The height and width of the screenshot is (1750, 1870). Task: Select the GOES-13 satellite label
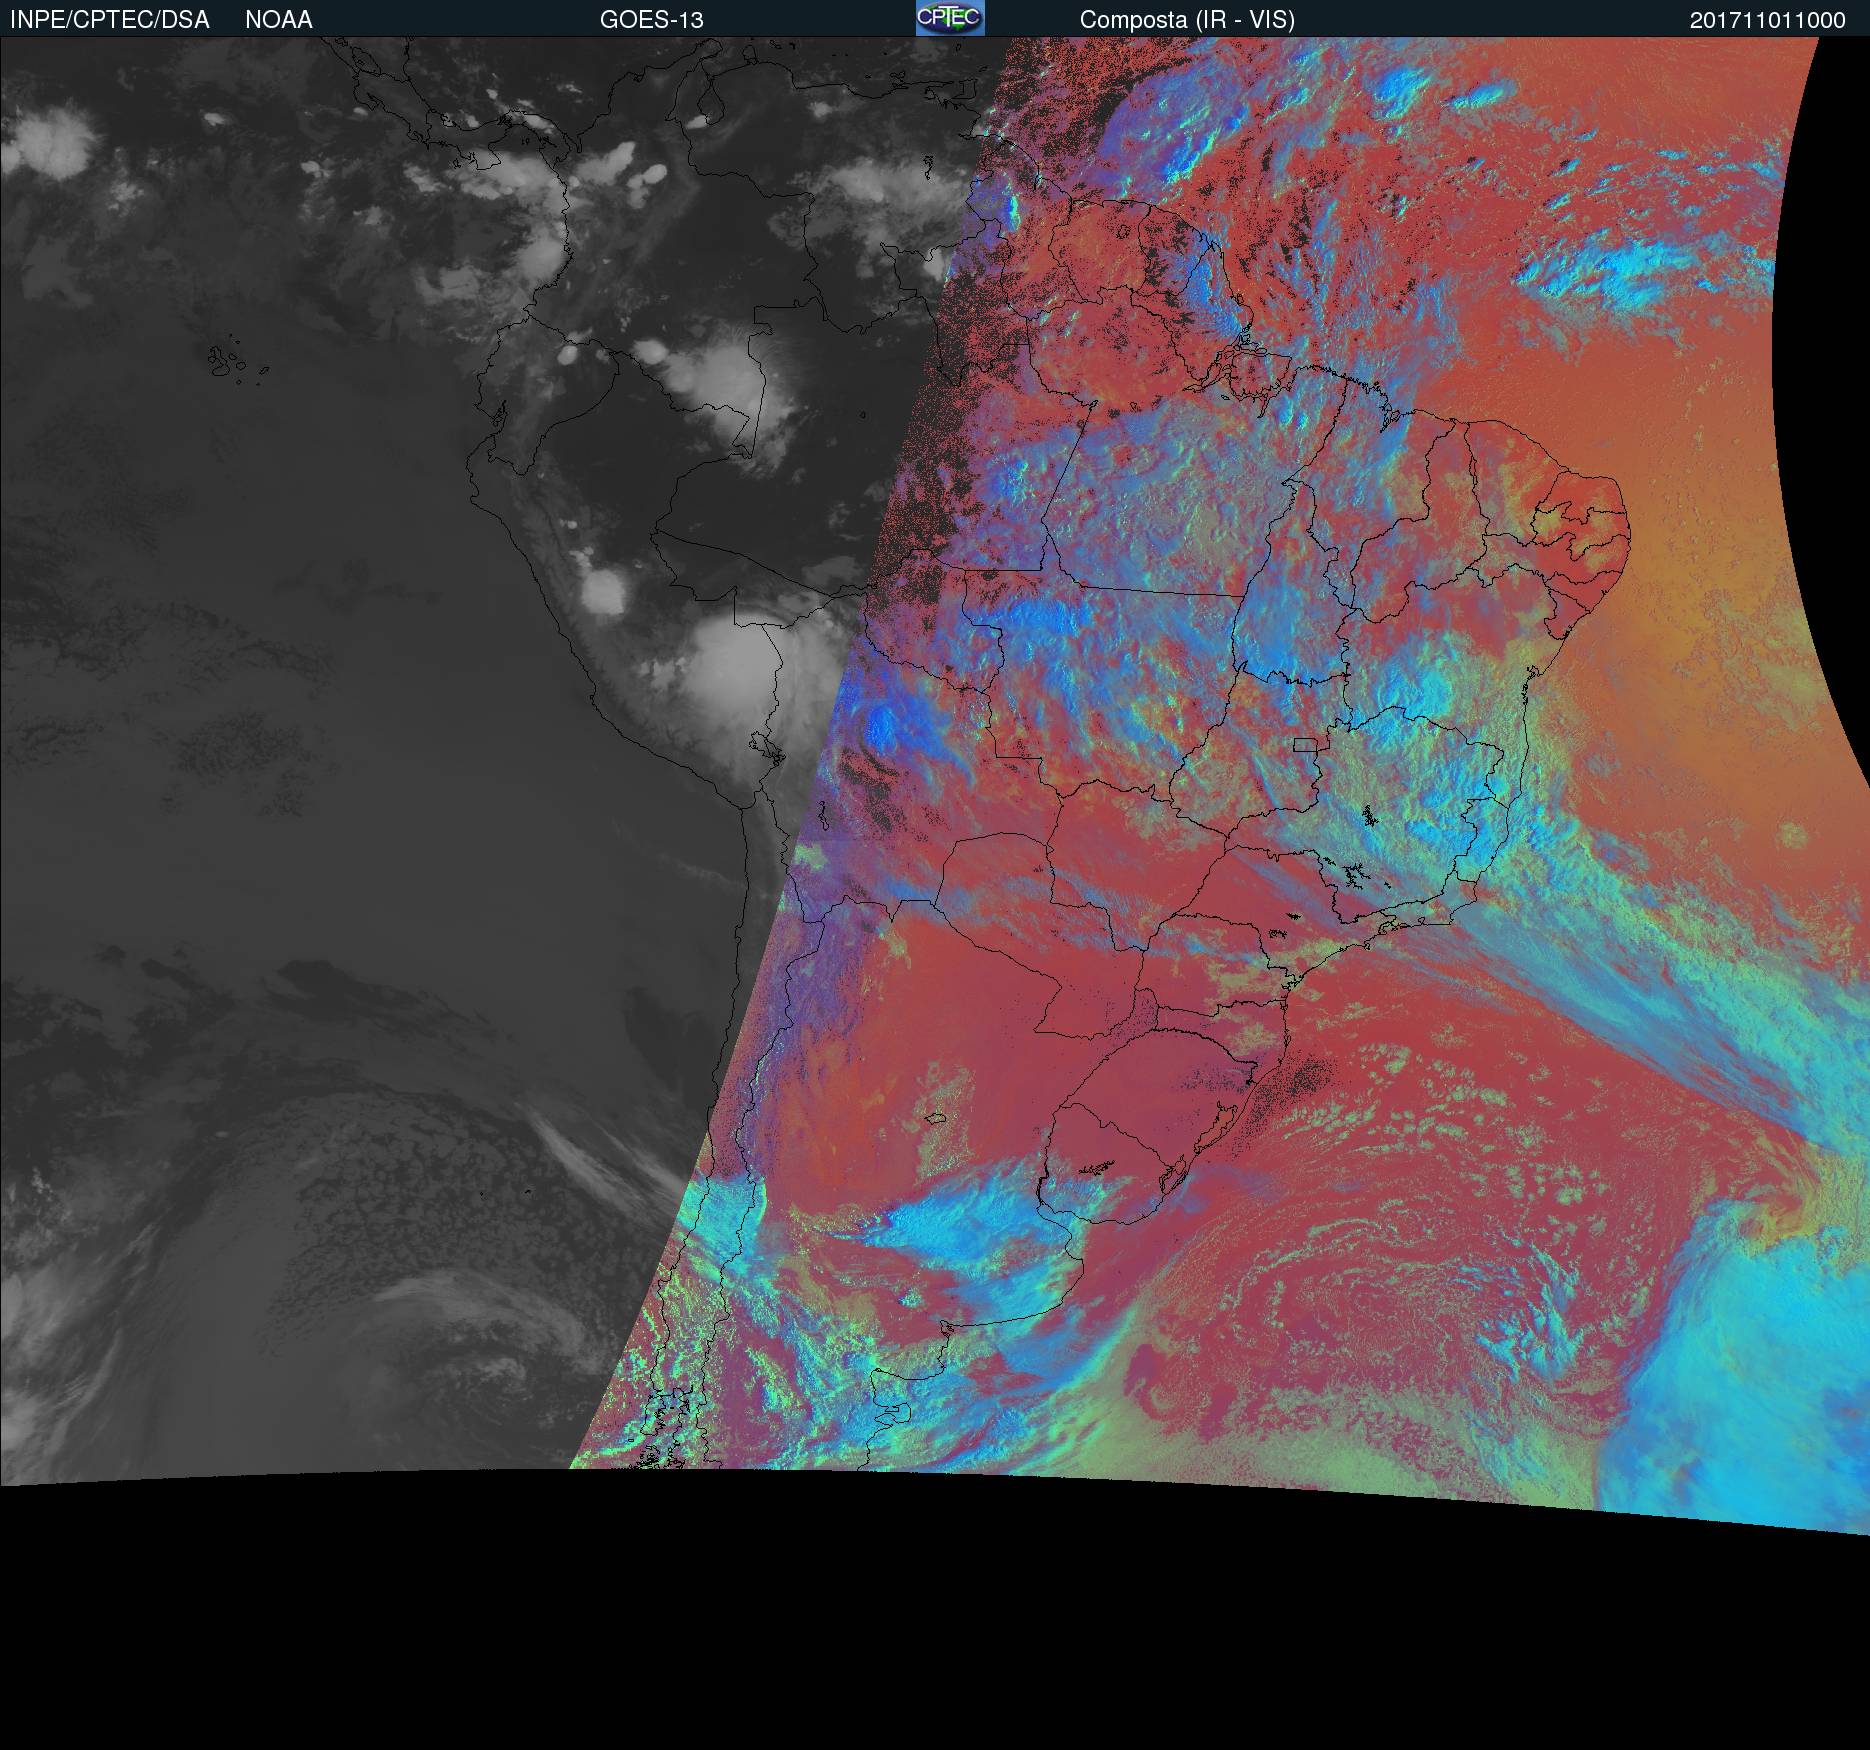(x=651, y=20)
